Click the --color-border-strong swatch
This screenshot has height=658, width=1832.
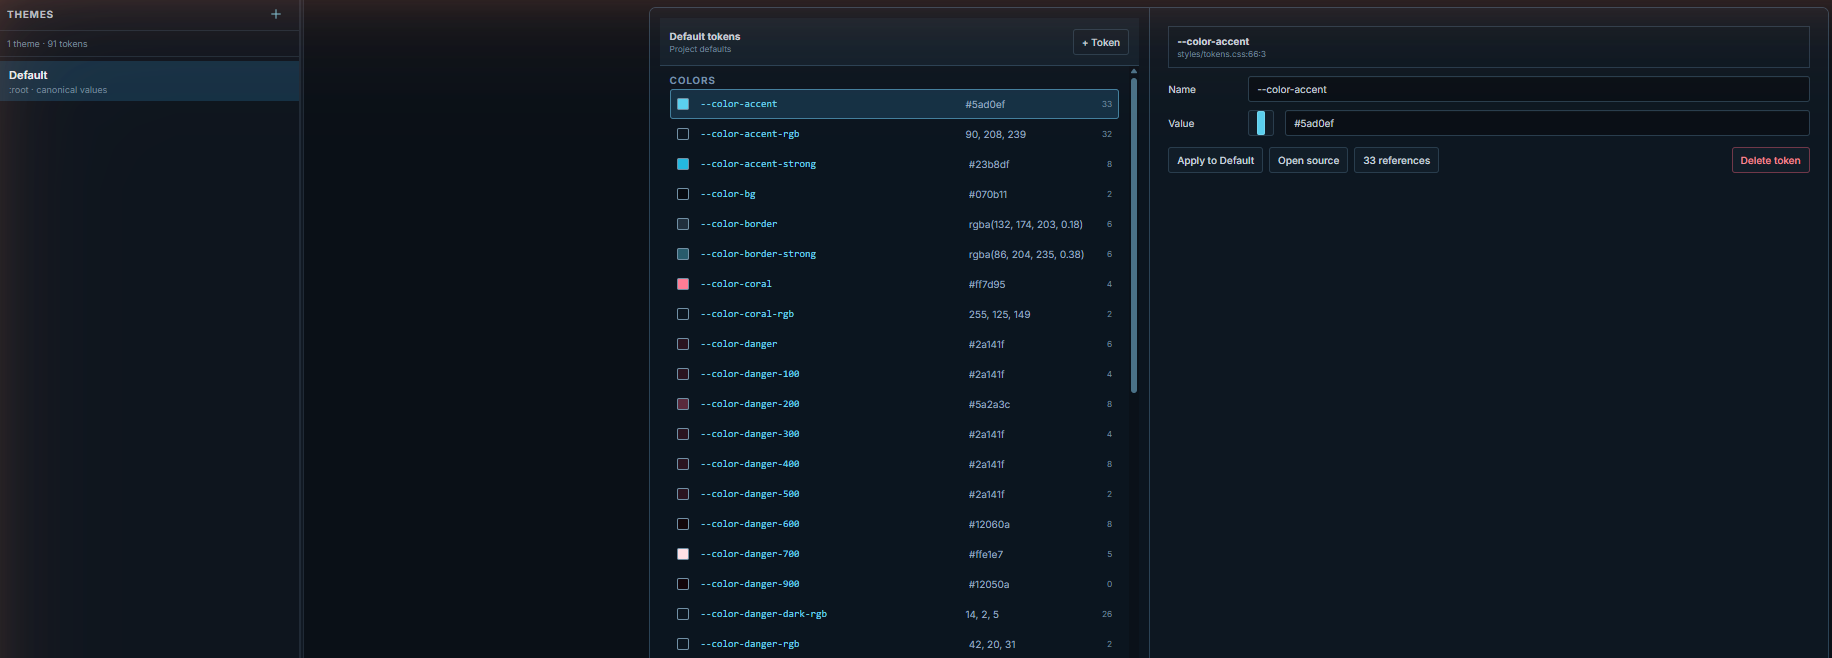tap(683, 254)
